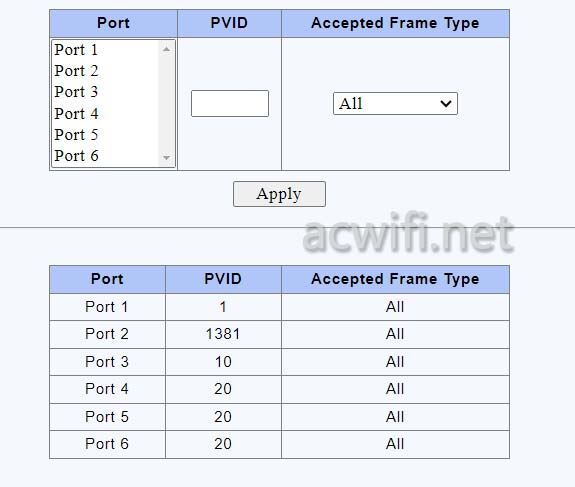Click the upper table PVID column header
This screenshot has height=487, width=575.
click(x=229, y=23)
